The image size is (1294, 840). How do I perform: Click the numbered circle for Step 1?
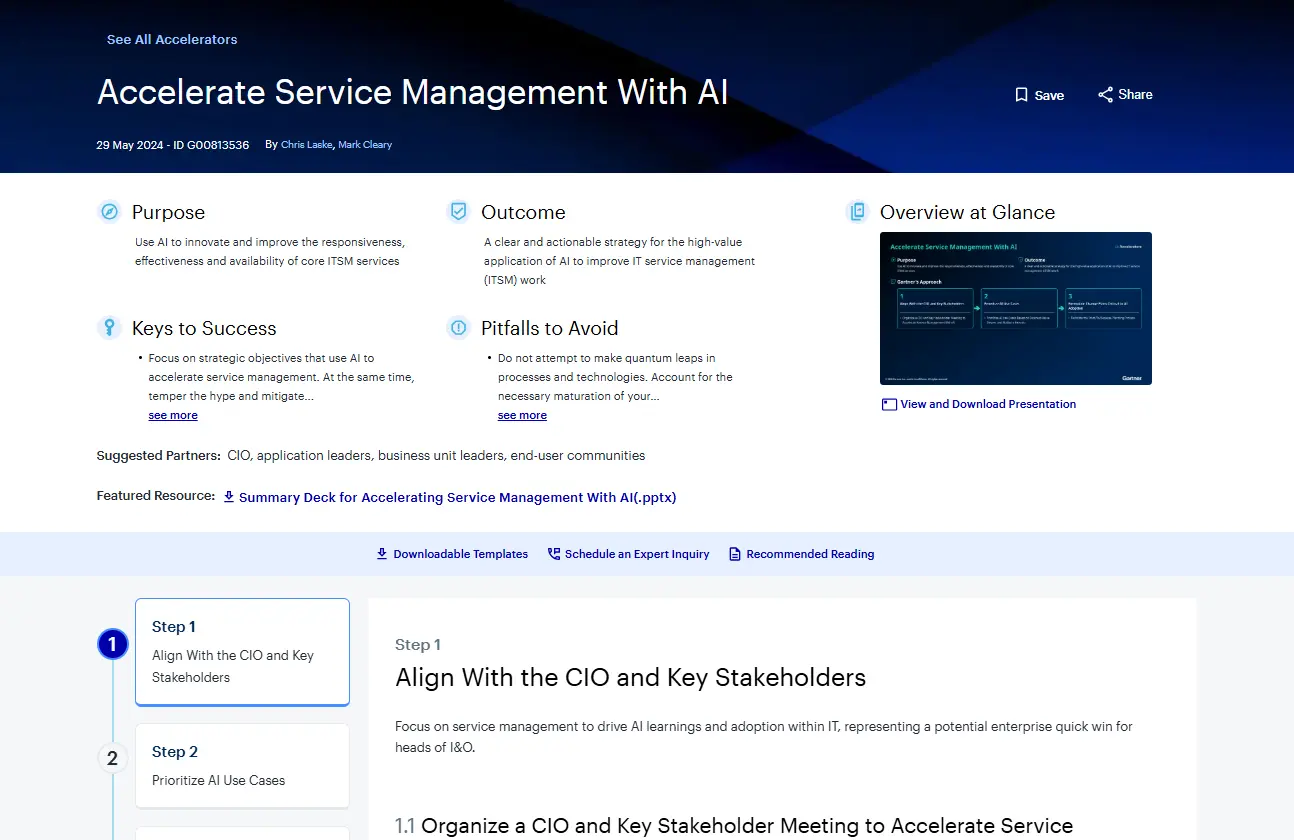click(112, 644)
